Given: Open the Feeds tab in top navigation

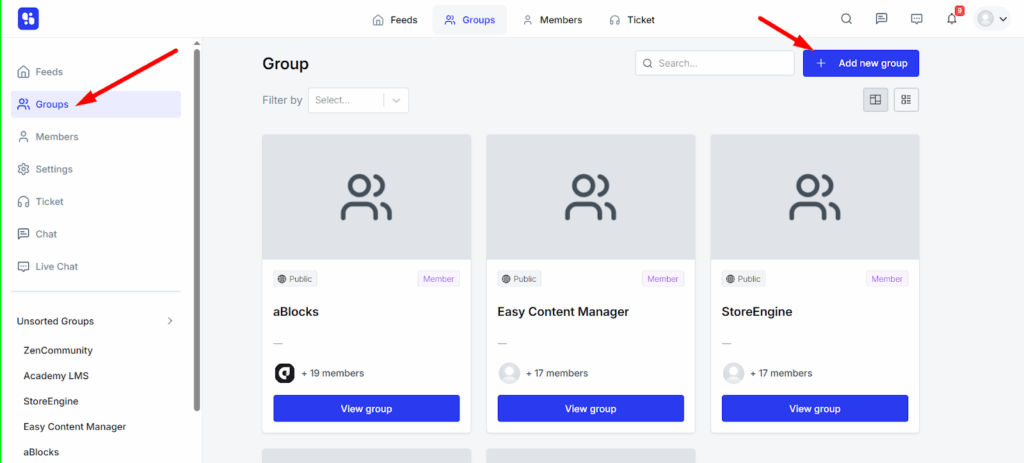Looking at the screenshot, I should tap(394, 20).
